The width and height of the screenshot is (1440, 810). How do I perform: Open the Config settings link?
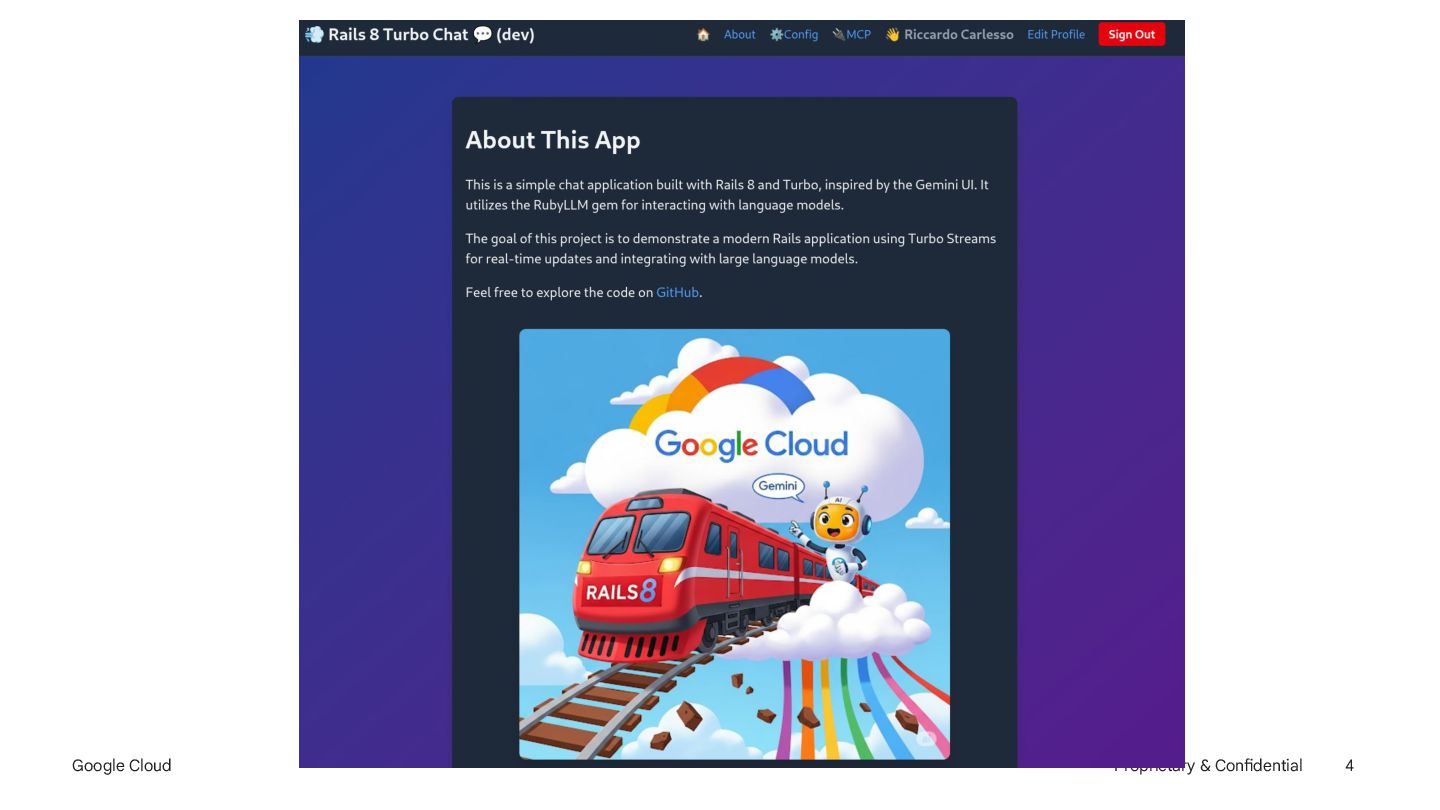pyautogui.click(x=794, y=35)
